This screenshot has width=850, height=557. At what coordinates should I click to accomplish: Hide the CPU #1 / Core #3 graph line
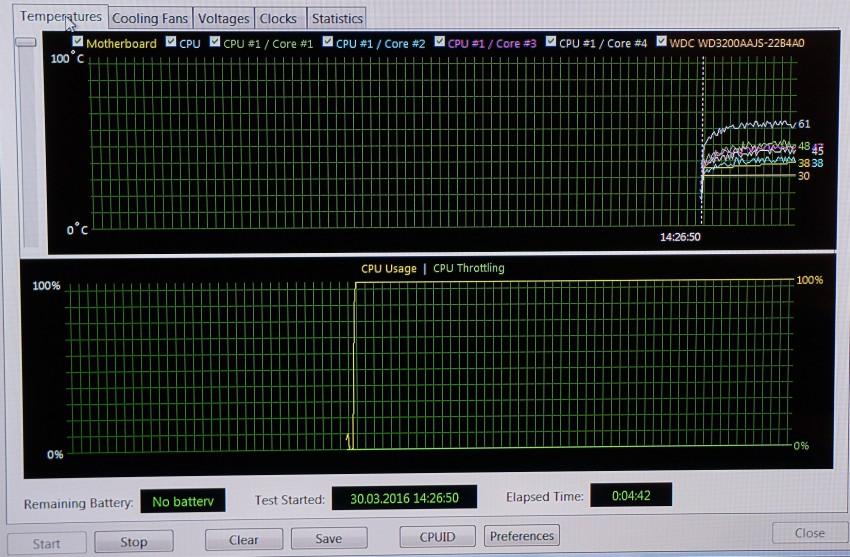point(438,43)
